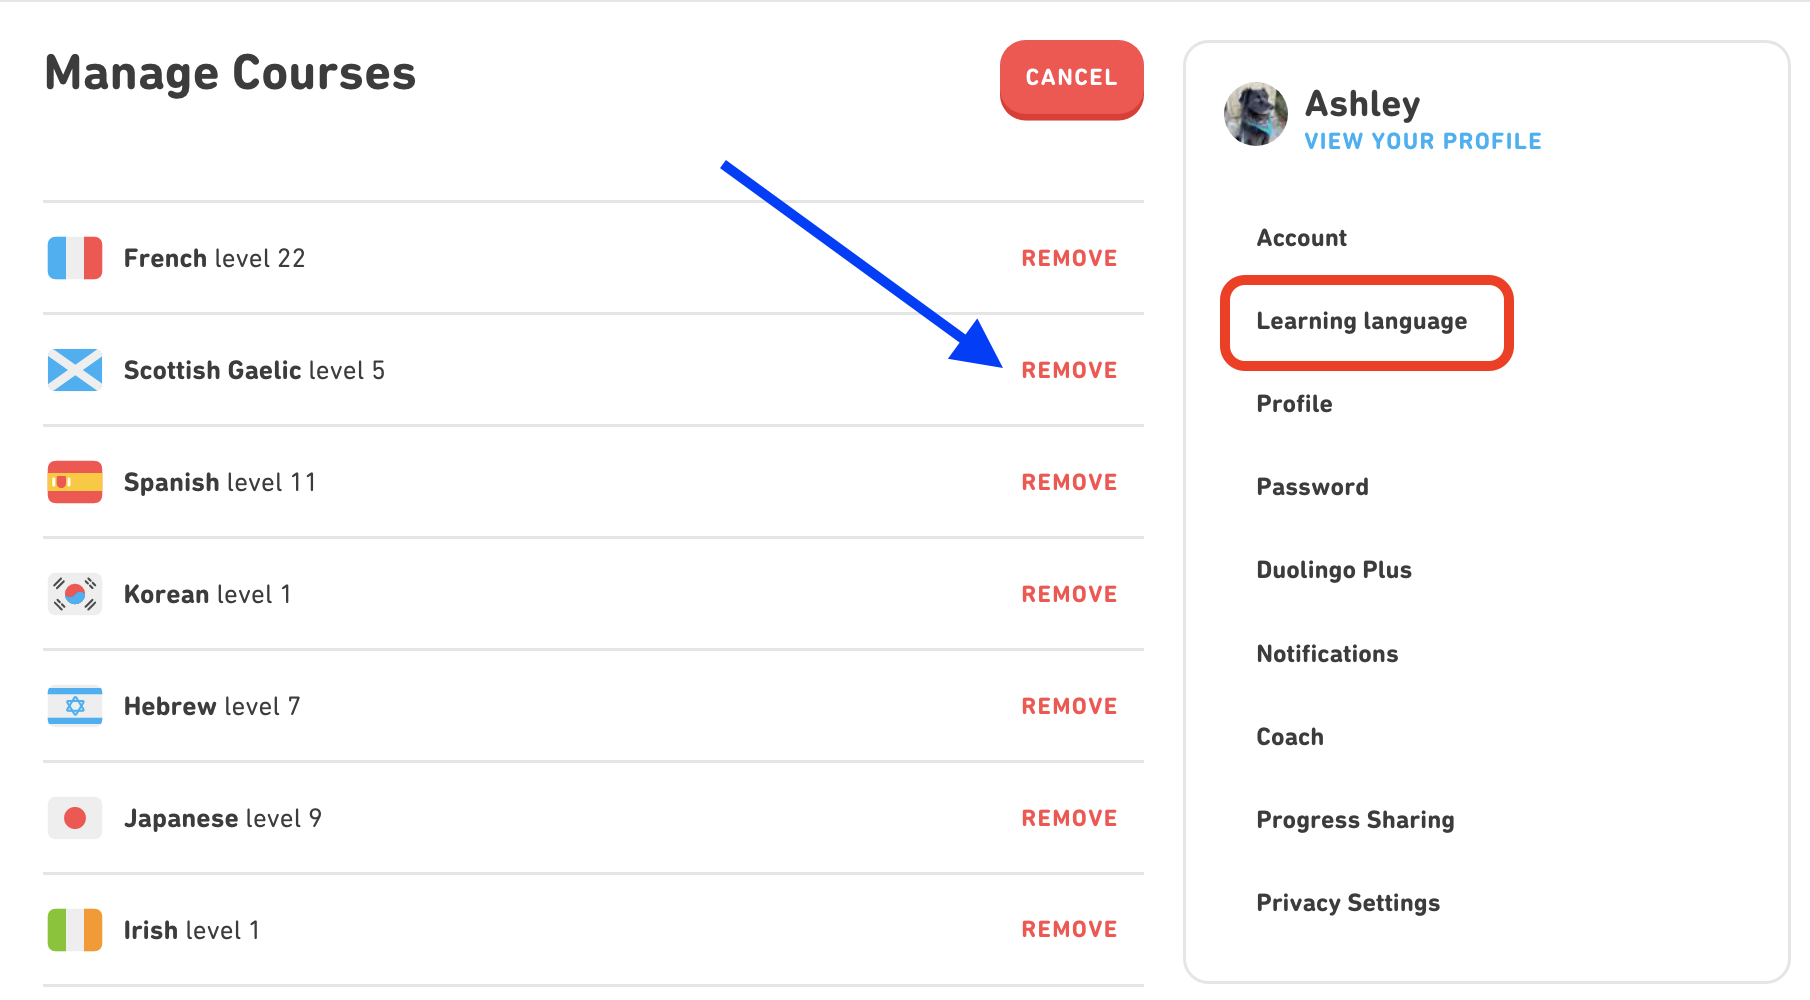Click the Irish flag icon
The width and height of the screenshot is (1810, 1000).
click(74, 929)
